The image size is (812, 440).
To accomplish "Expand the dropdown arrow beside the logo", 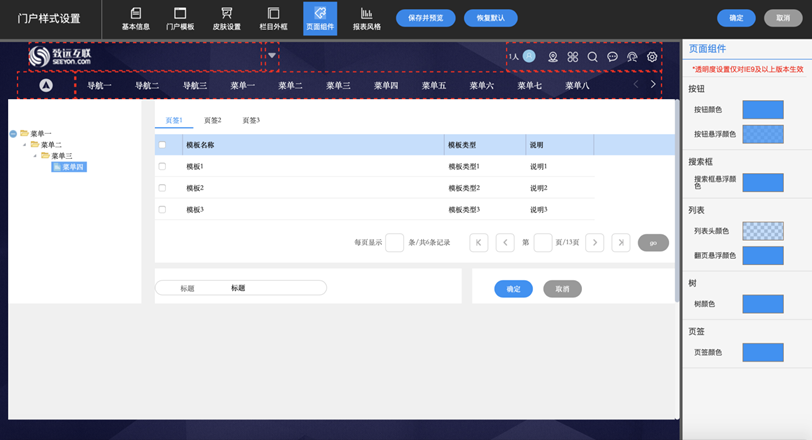I will click(x=272, y=56).
